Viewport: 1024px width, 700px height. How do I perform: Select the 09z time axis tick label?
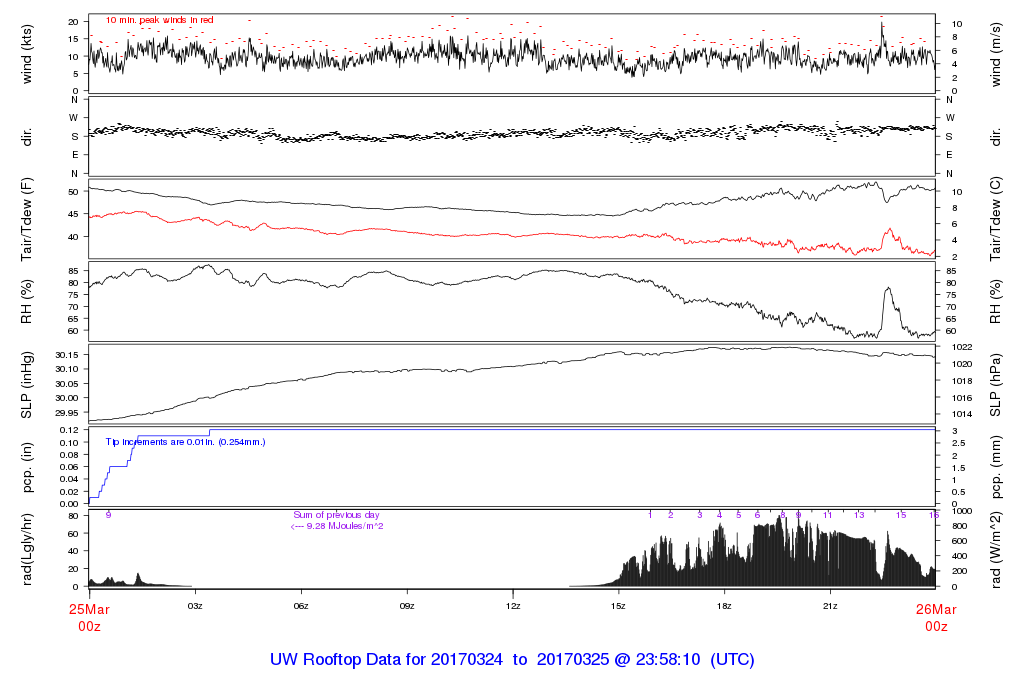[407, 606]
